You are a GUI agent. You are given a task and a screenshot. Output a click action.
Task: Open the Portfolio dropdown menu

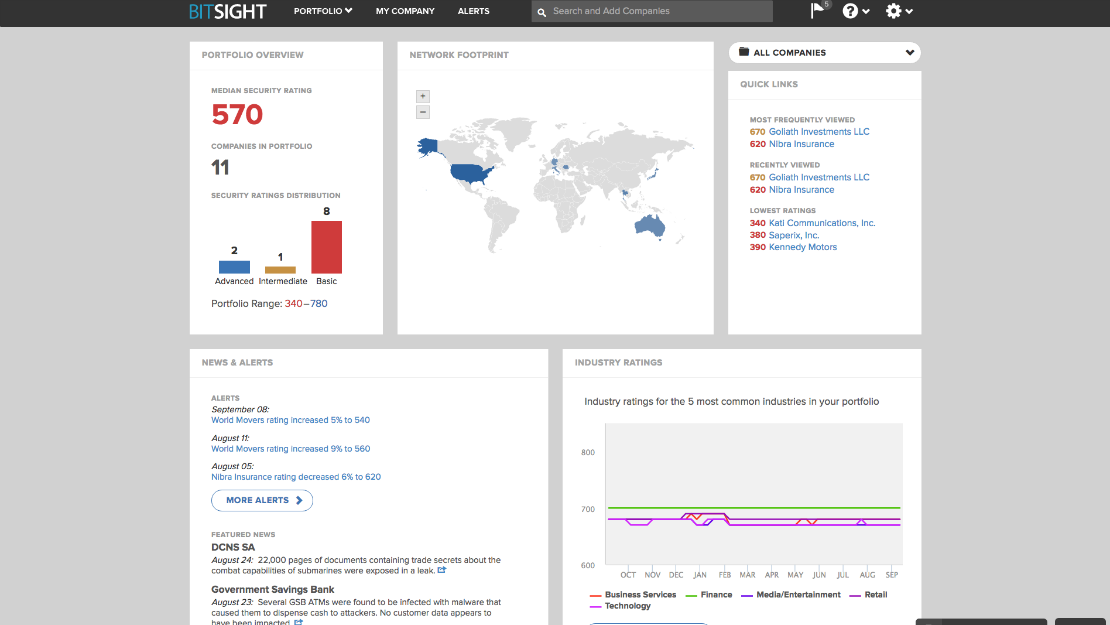click(x=323, y=11)
